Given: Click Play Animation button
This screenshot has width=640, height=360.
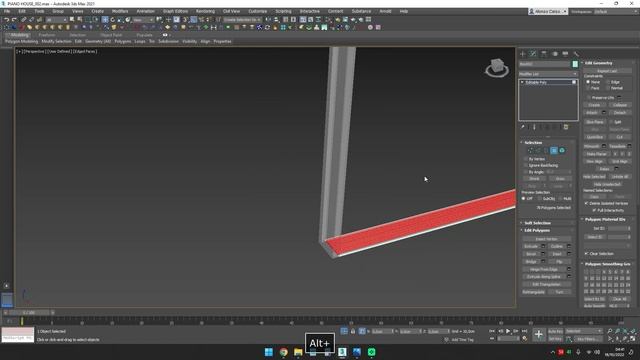Looking at the screenshot, I should (508, 331).
